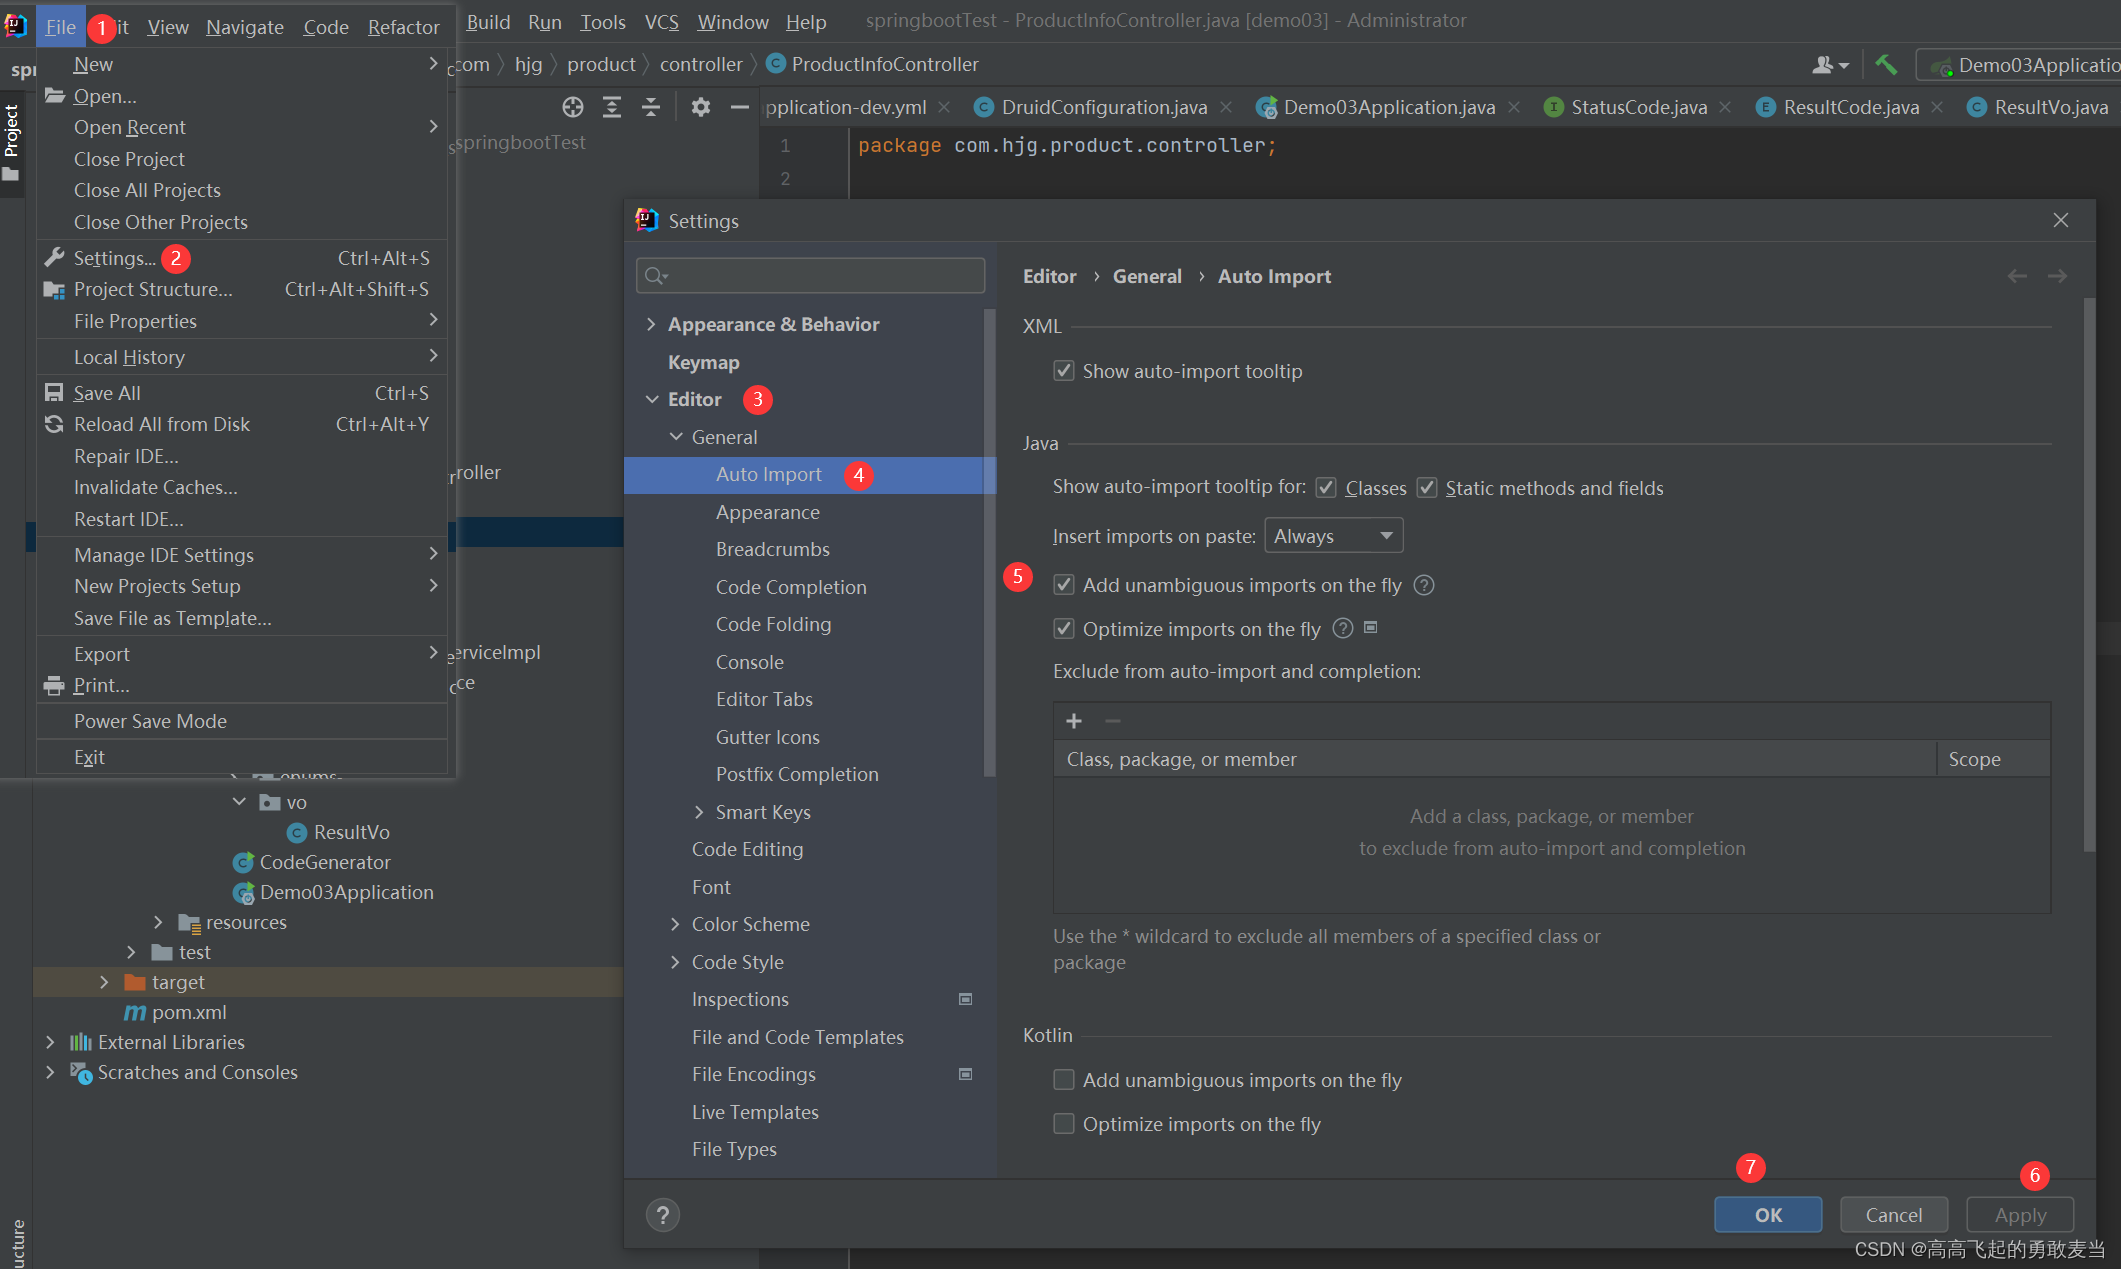Image resolution: width=2121 pixels, height=1269 pixels.
Task: Select Settings menu item
Action: click(113, 257)
